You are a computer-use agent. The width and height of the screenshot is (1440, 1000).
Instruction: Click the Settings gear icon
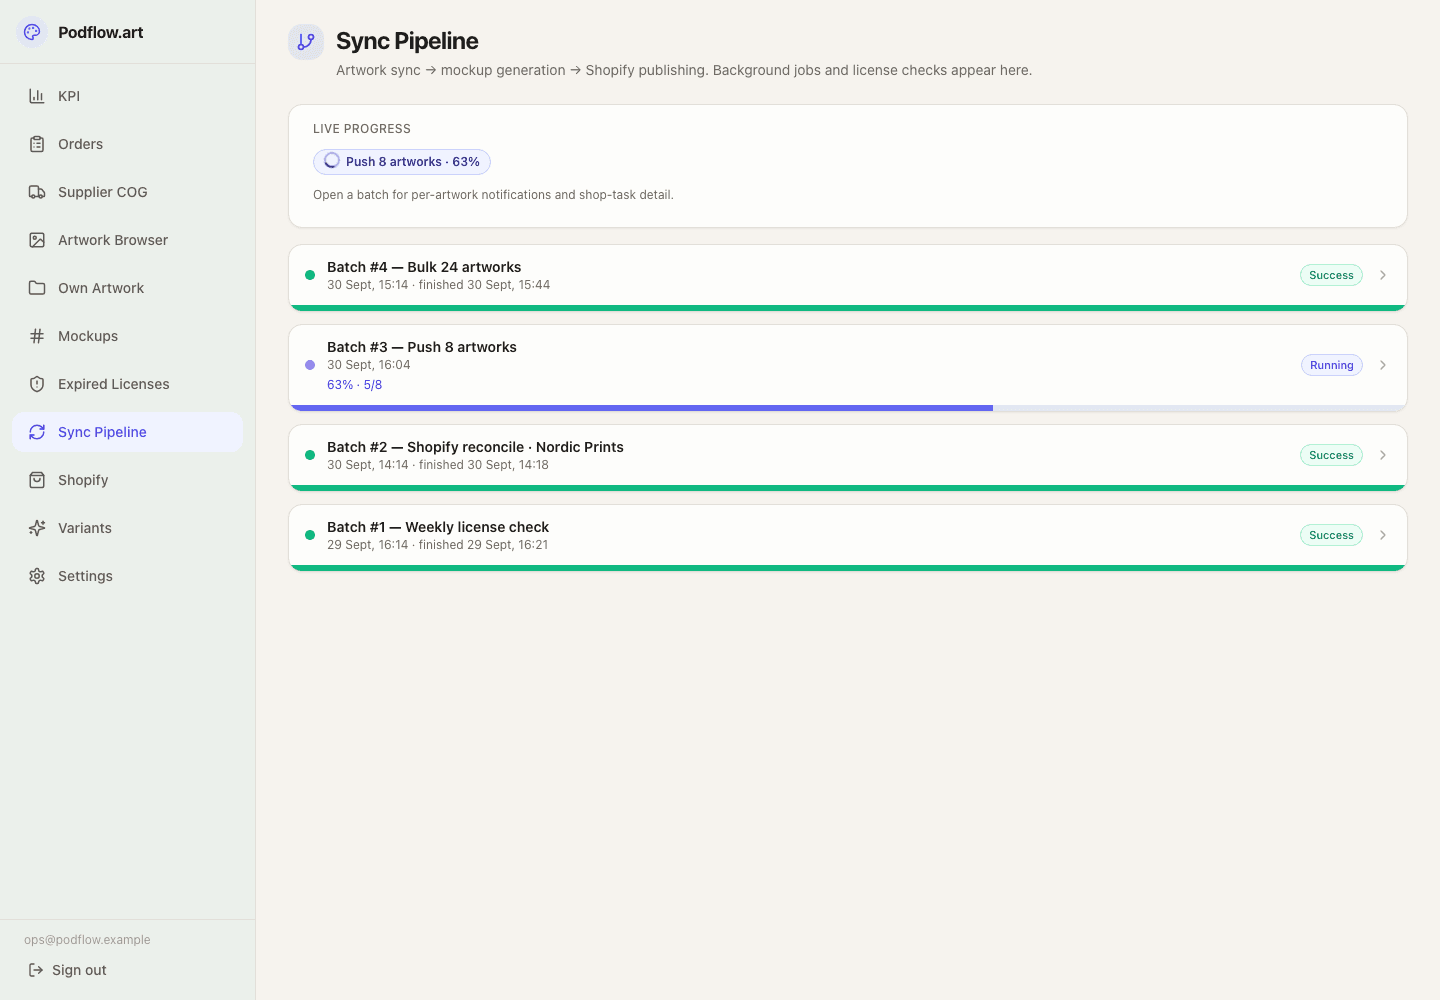click(37, 576)
